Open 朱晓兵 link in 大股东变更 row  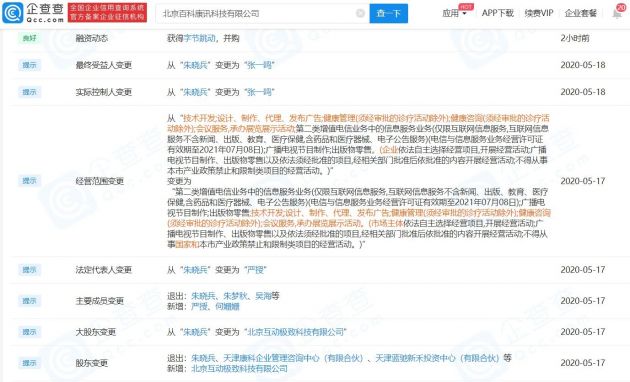(195, 332)
